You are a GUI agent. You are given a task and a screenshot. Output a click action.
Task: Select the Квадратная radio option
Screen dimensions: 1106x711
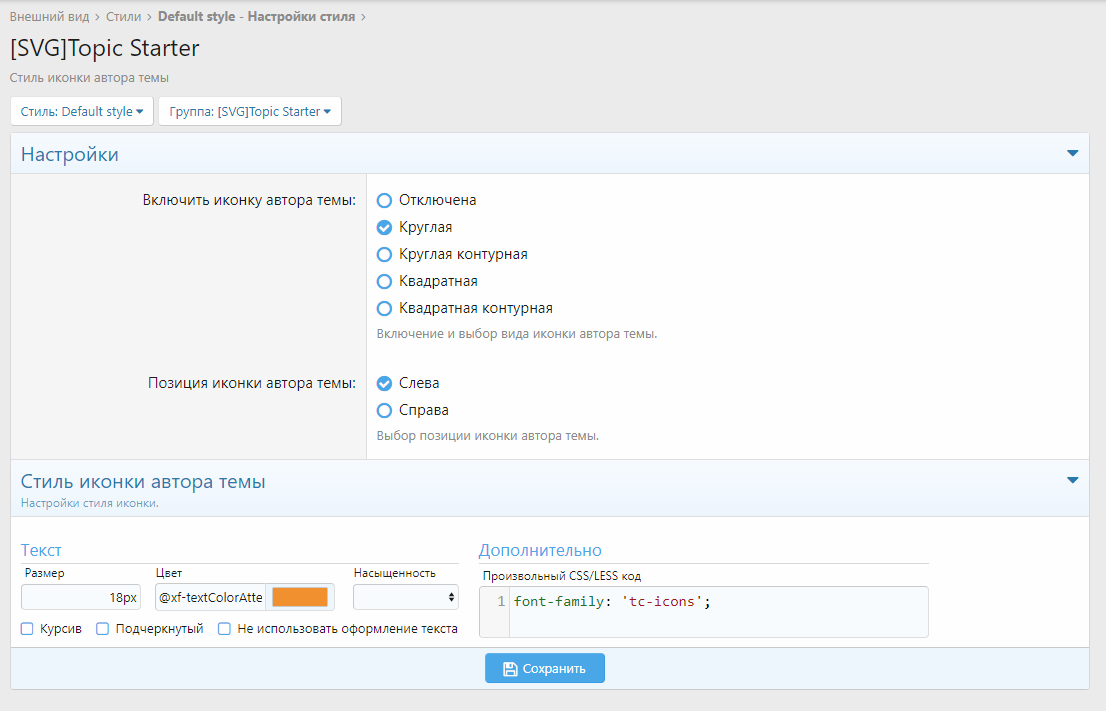click(384, 281)
